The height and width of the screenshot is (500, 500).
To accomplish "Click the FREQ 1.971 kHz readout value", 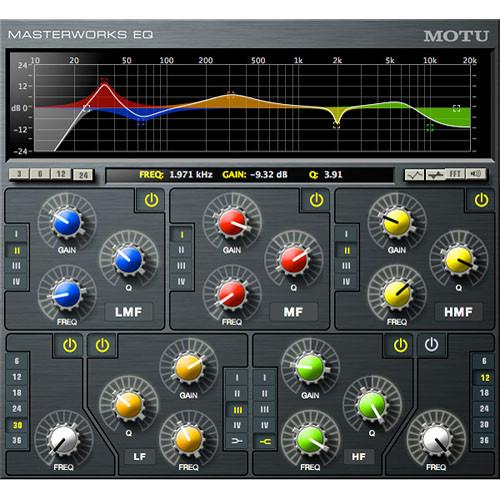I will pyautogui.click(x=191, y=175).
